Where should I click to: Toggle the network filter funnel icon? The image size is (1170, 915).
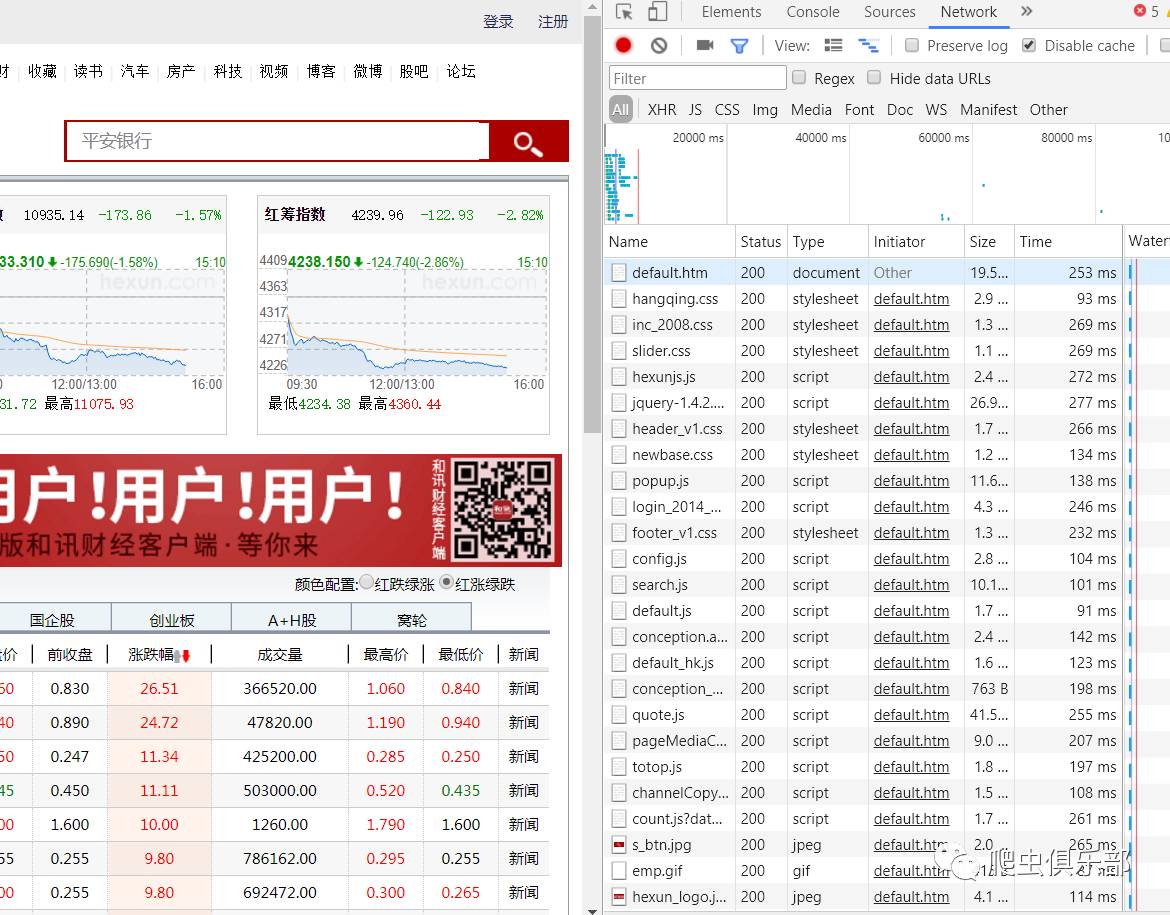click(739, 46)
